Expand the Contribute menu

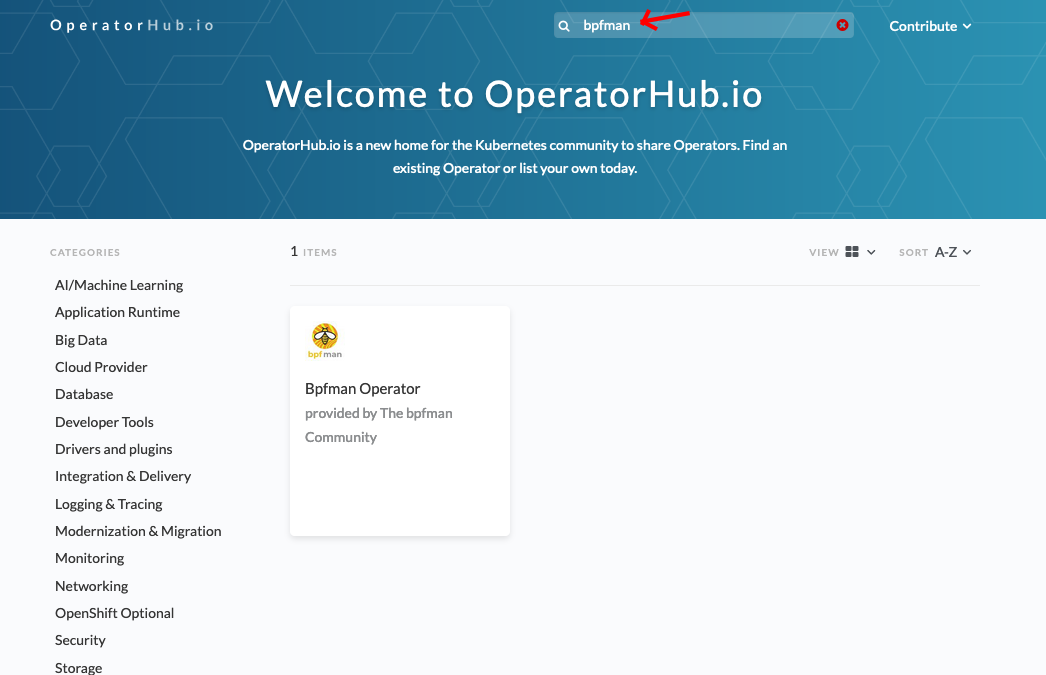(x=929, y=26)
